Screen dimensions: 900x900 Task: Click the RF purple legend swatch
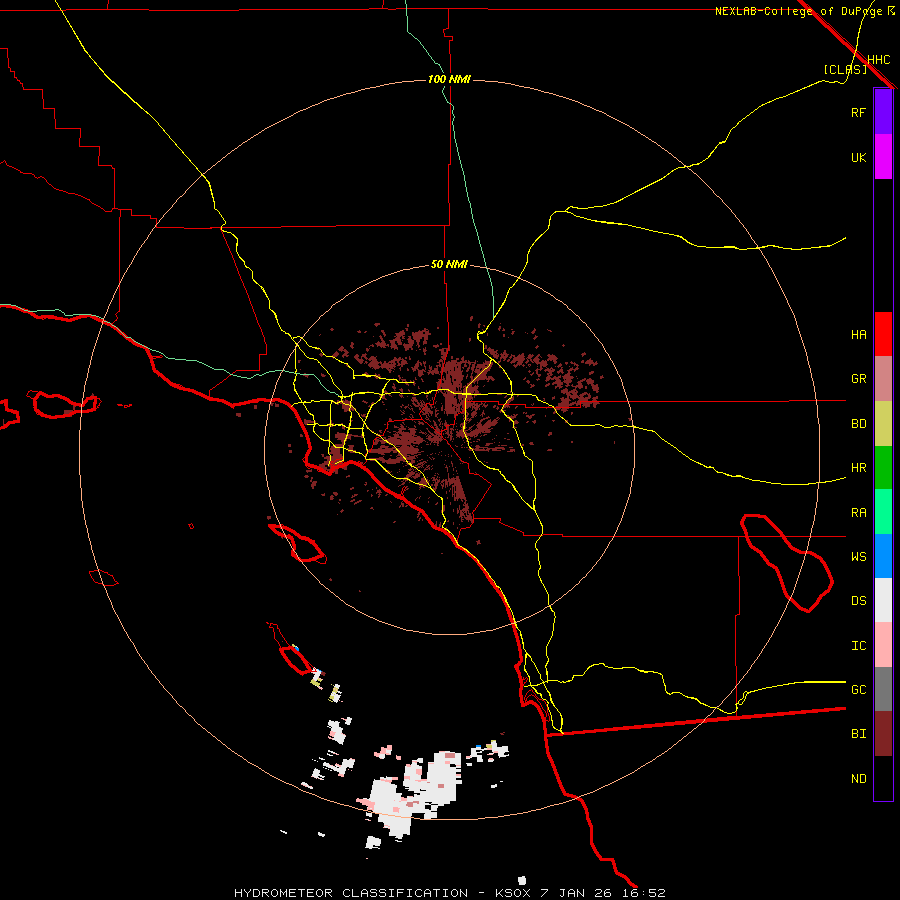883,112
